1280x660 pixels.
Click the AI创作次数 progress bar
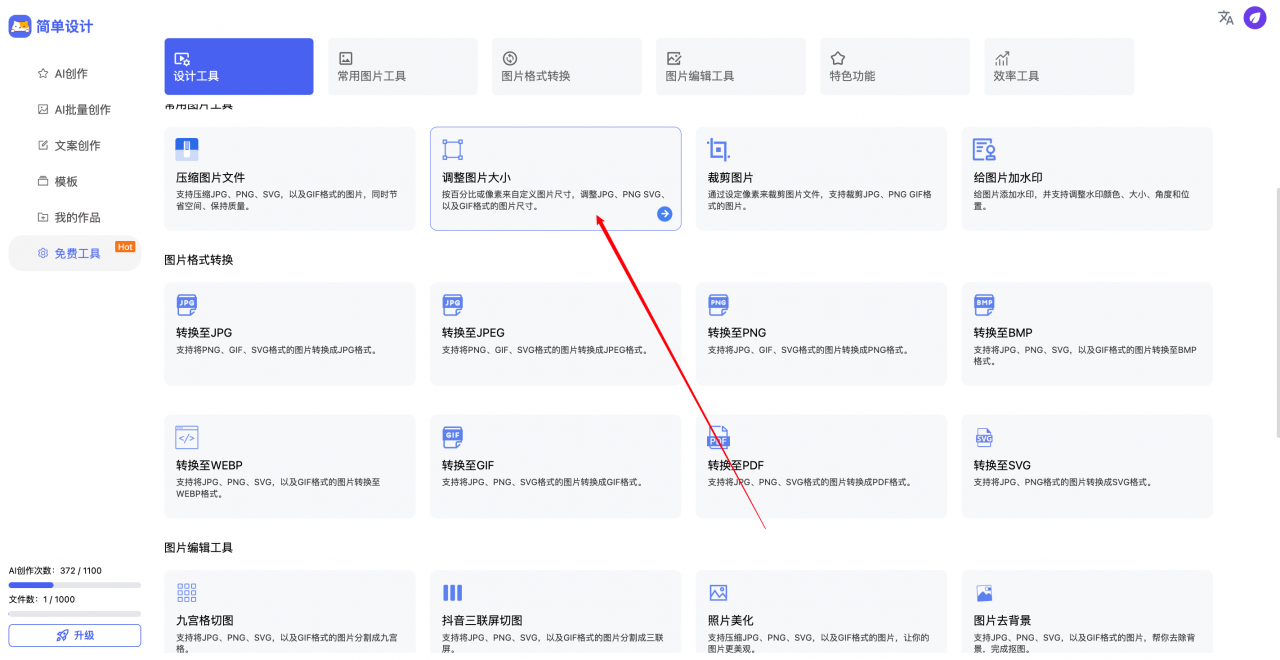click(75, 585)
